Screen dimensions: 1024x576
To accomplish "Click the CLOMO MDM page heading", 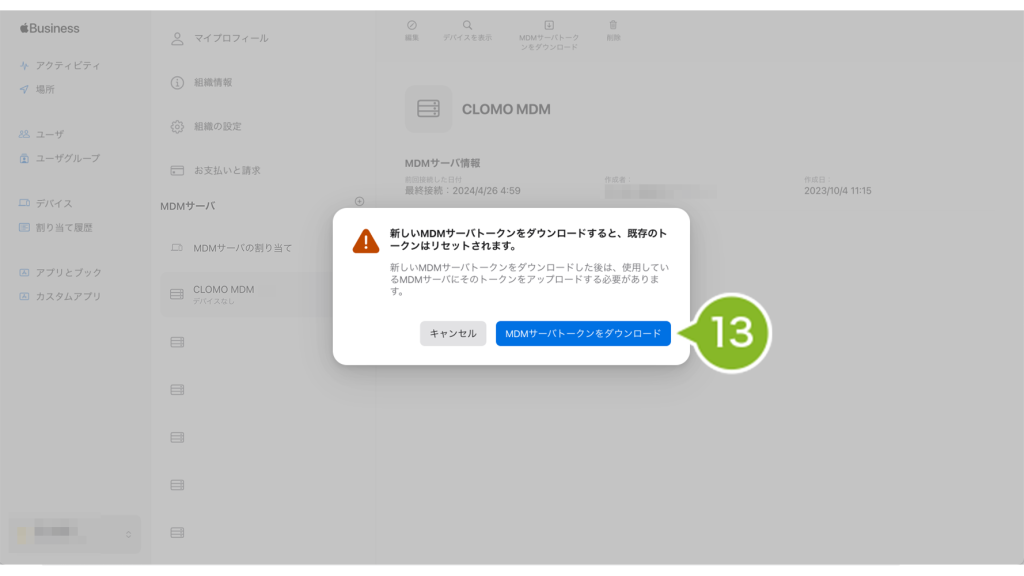I will (506, 109).
